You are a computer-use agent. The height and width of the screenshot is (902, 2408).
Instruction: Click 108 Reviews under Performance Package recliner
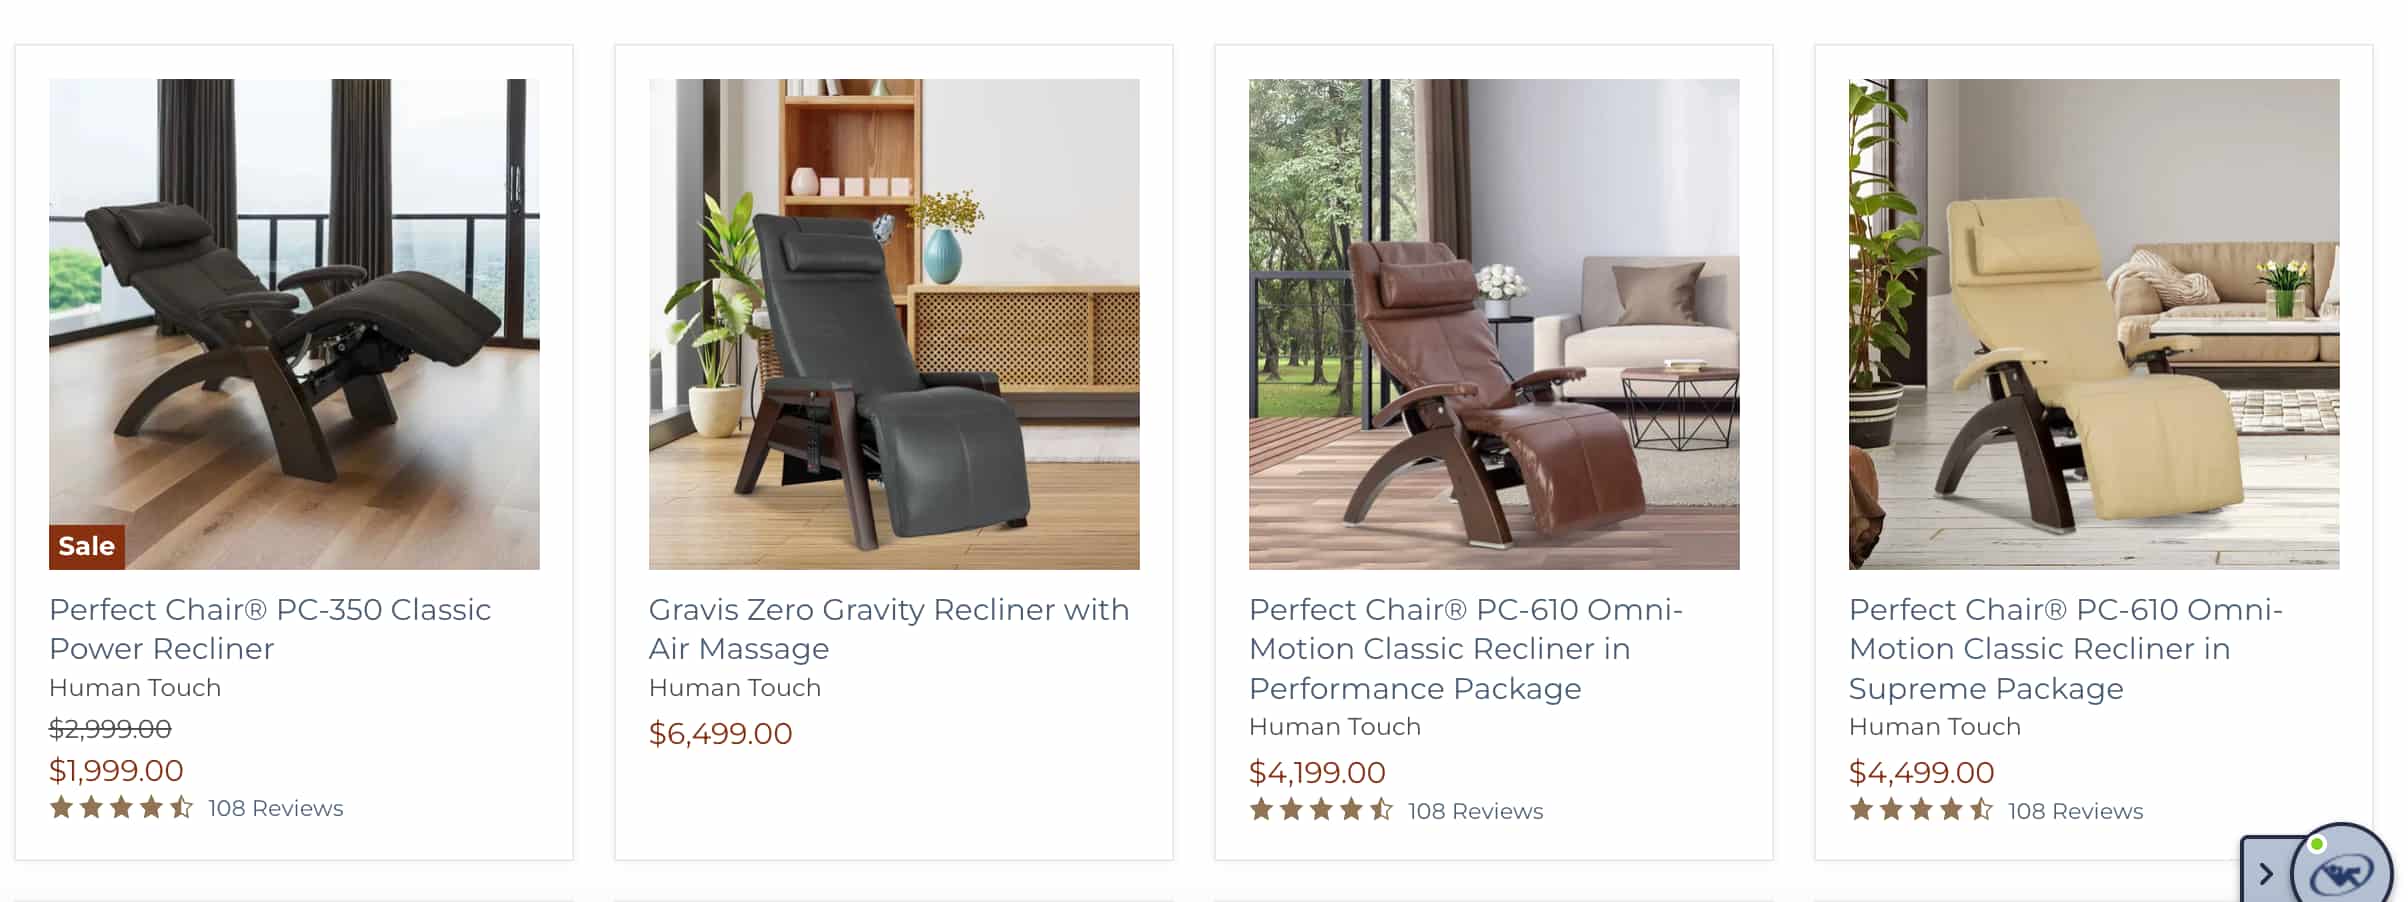1475,811
